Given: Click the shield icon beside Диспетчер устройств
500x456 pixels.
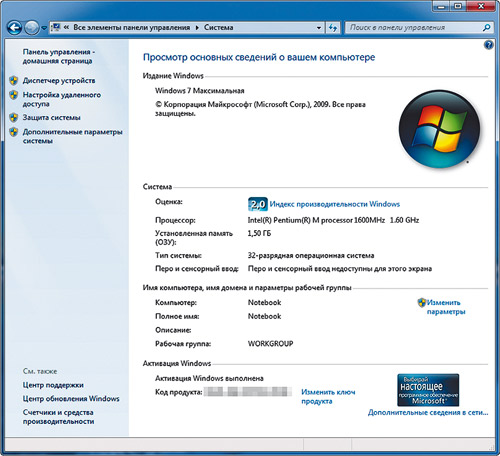Looking at the screenshot, I should pyautogui.click(x=13, y=80).
